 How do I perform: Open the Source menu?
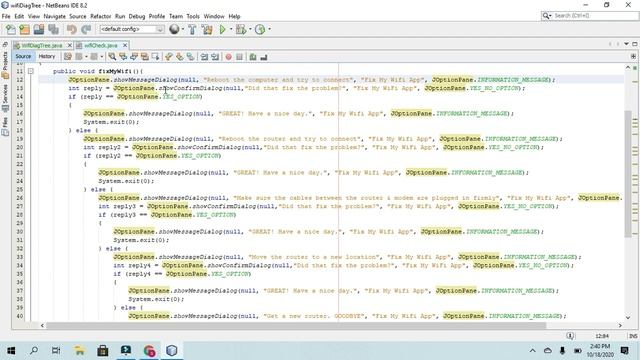click(x=78, y=16)
